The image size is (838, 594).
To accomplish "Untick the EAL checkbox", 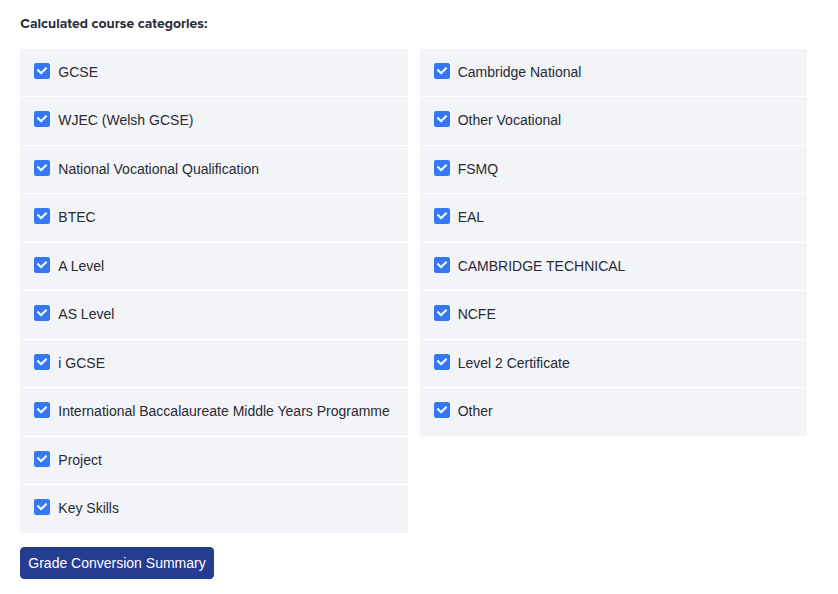I will [x=442, y=216].
